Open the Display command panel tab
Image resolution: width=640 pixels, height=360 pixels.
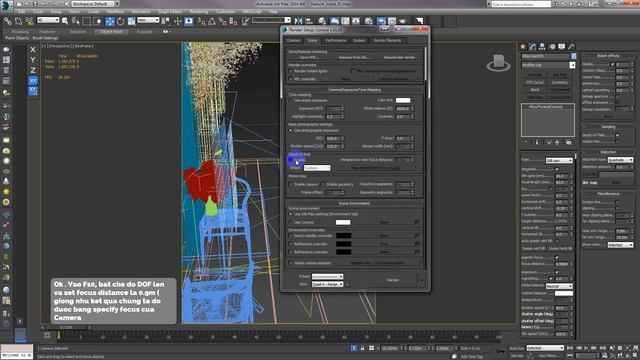[x=562, y=47]
